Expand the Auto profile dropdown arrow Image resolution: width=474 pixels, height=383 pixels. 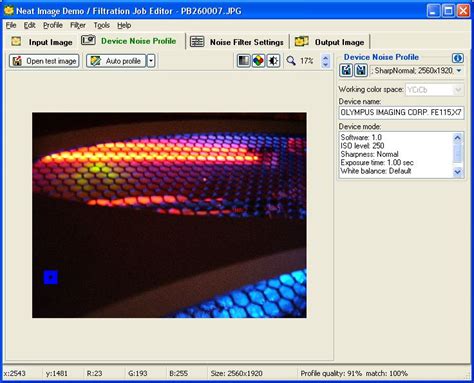[151, 61]
